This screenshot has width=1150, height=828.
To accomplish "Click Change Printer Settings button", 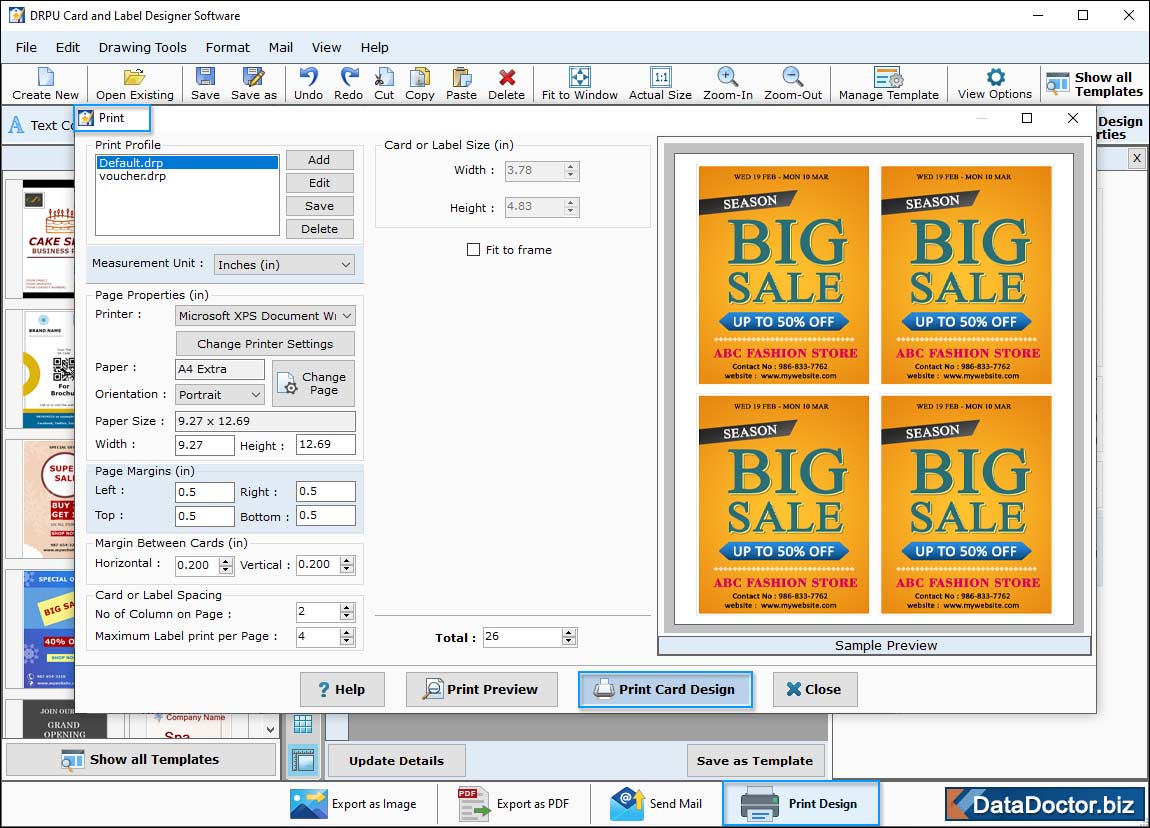I will click(x=265, y=344).
